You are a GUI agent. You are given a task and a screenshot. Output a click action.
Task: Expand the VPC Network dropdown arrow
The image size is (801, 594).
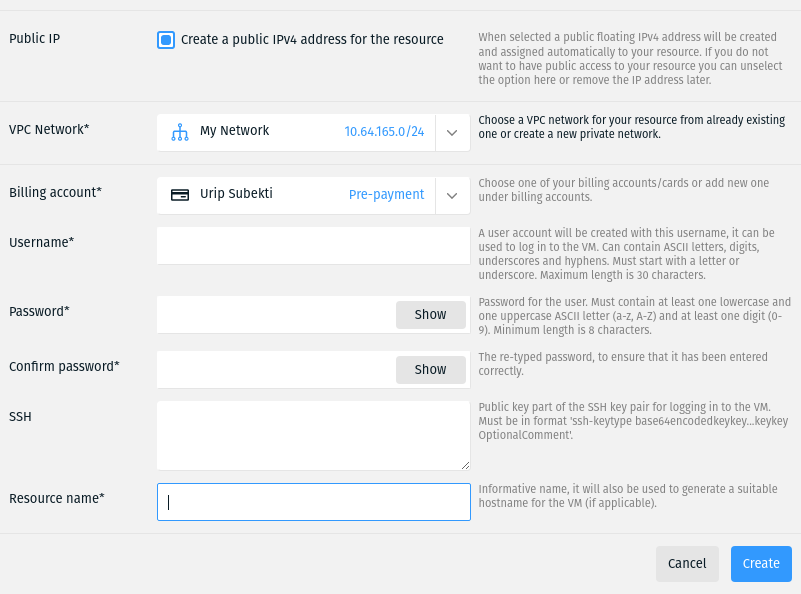(x=452, y=133)
